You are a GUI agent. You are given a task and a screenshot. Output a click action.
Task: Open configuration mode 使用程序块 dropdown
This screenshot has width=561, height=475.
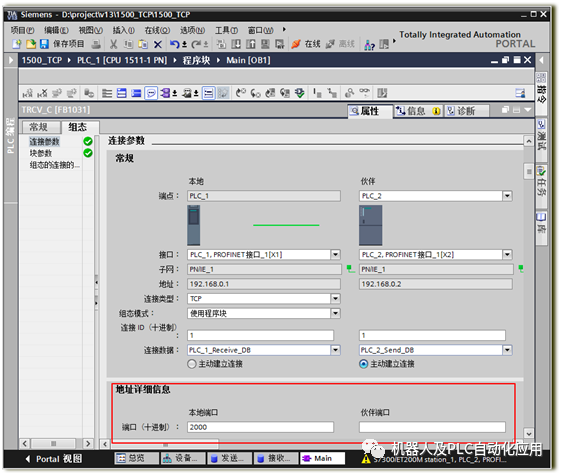[335, 314]
